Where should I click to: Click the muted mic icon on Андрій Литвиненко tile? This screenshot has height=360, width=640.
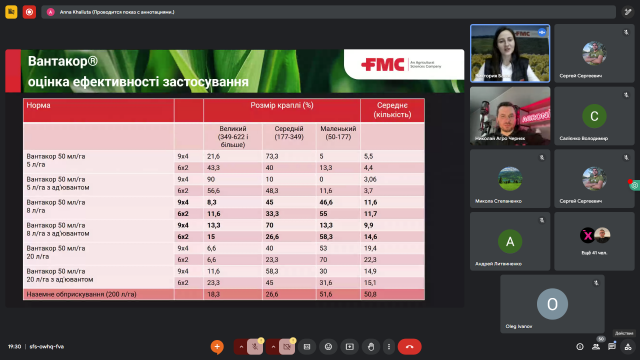point(542,220)
